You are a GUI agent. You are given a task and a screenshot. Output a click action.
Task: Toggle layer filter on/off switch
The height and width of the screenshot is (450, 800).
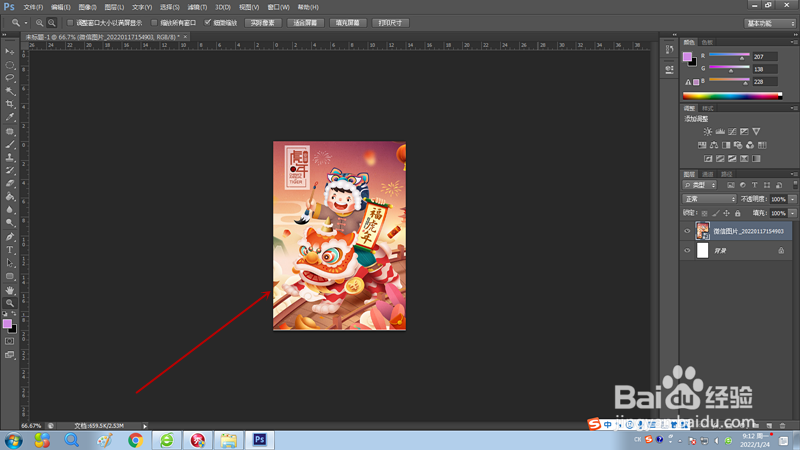pos(795,185)
